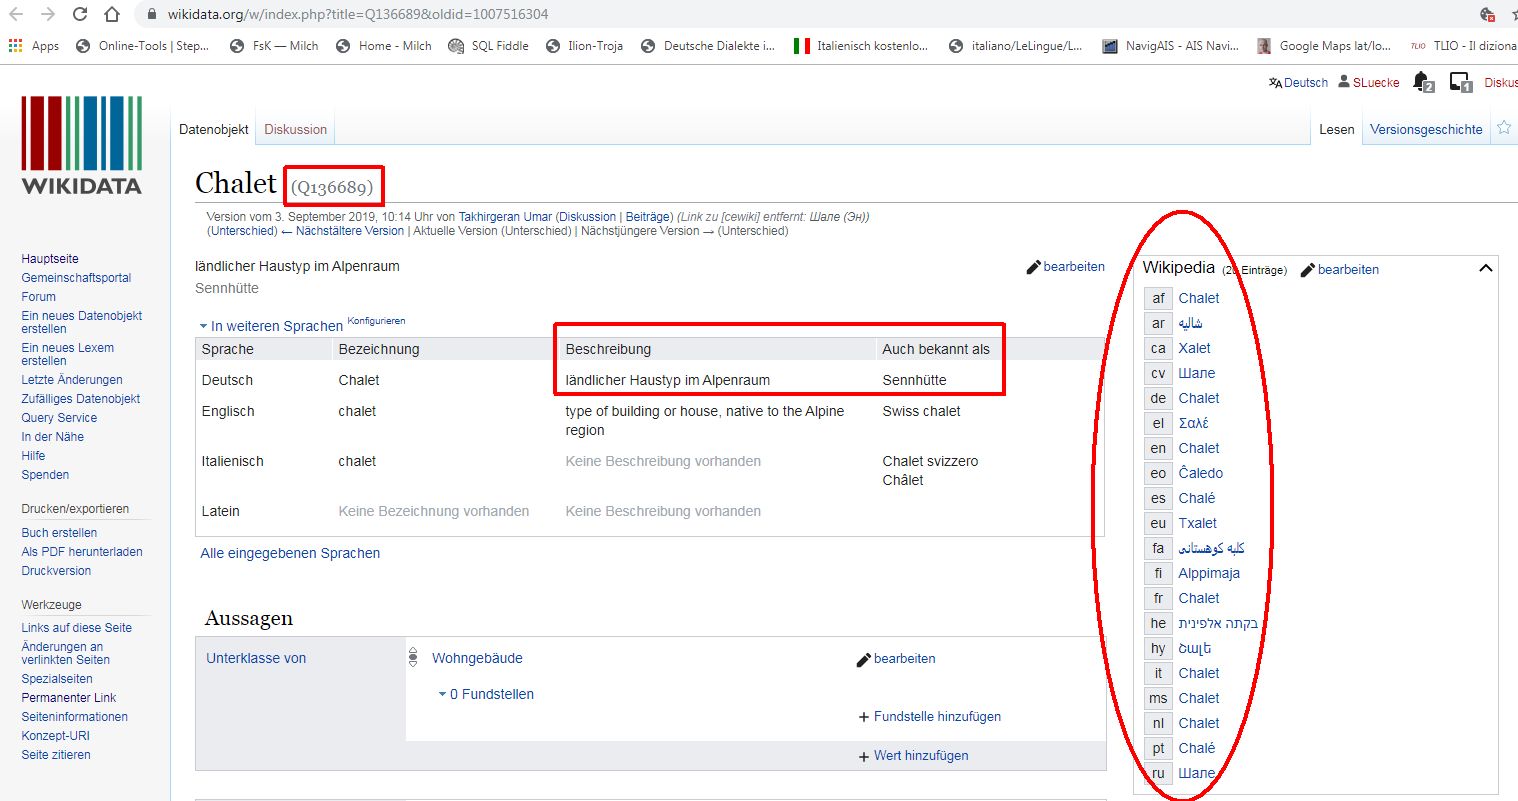
Task: Select the Chalet svizzero alias text
Action: click(930, 461)
